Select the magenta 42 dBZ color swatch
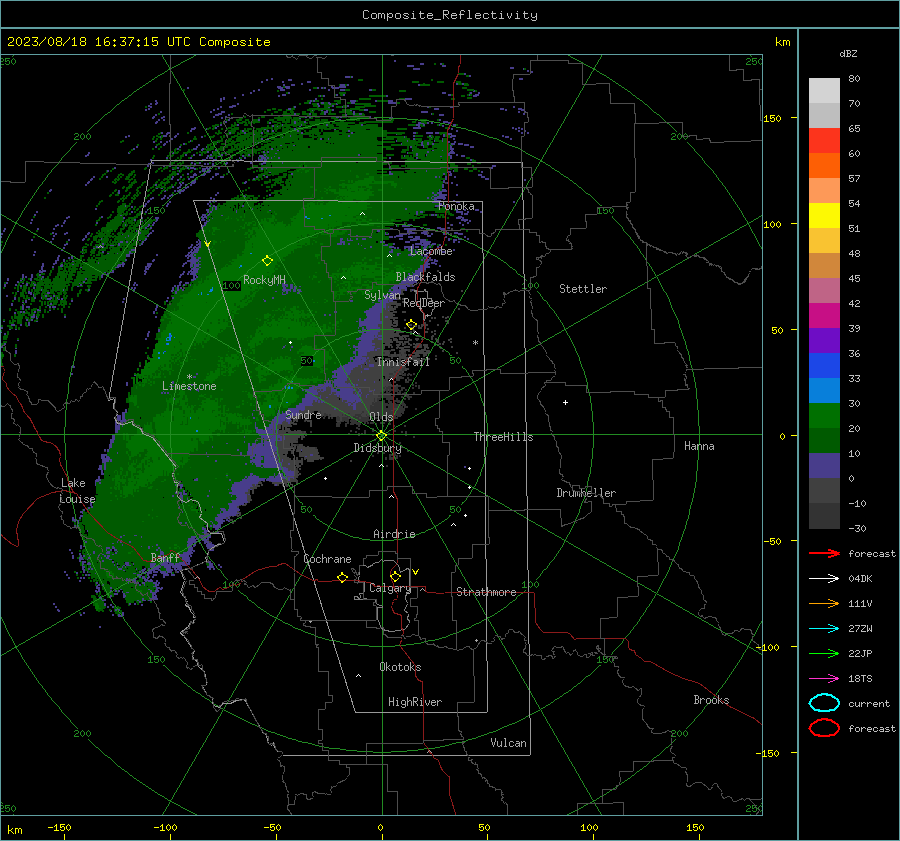The image size is (900, 841). (824, 316)
